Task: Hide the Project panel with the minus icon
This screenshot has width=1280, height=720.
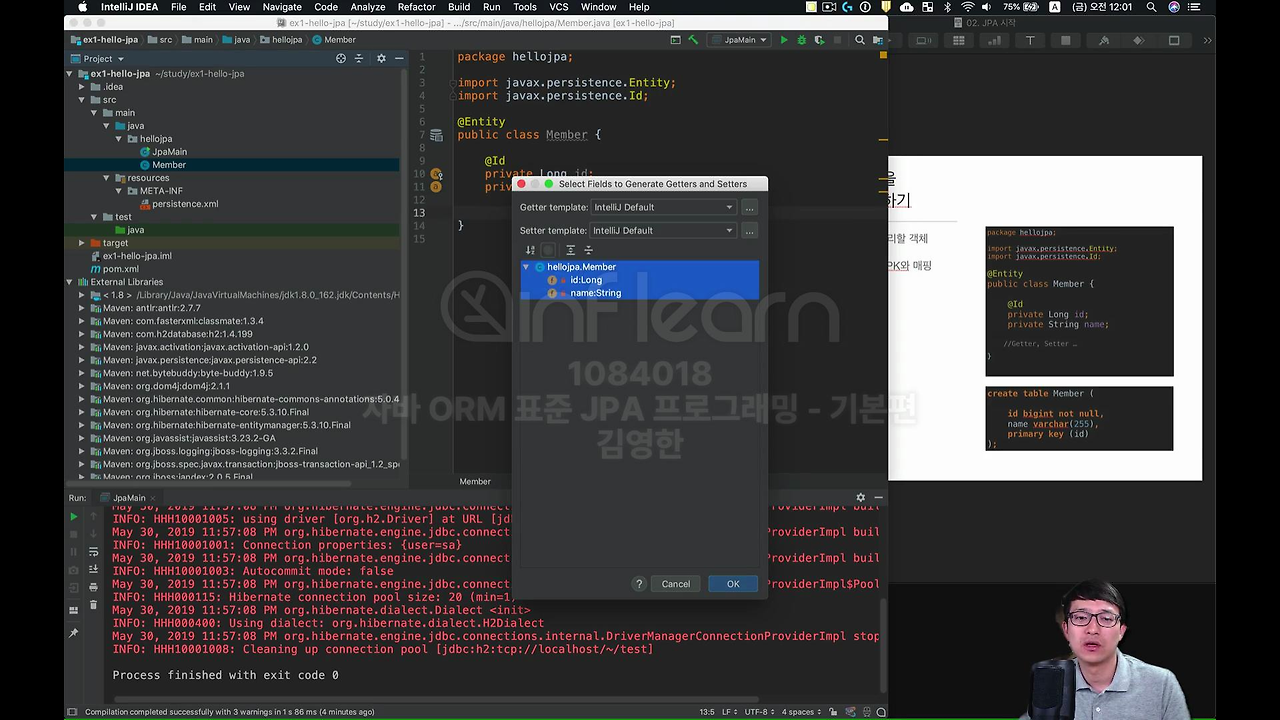Action: pyautogui.click(x=399, y=59)
